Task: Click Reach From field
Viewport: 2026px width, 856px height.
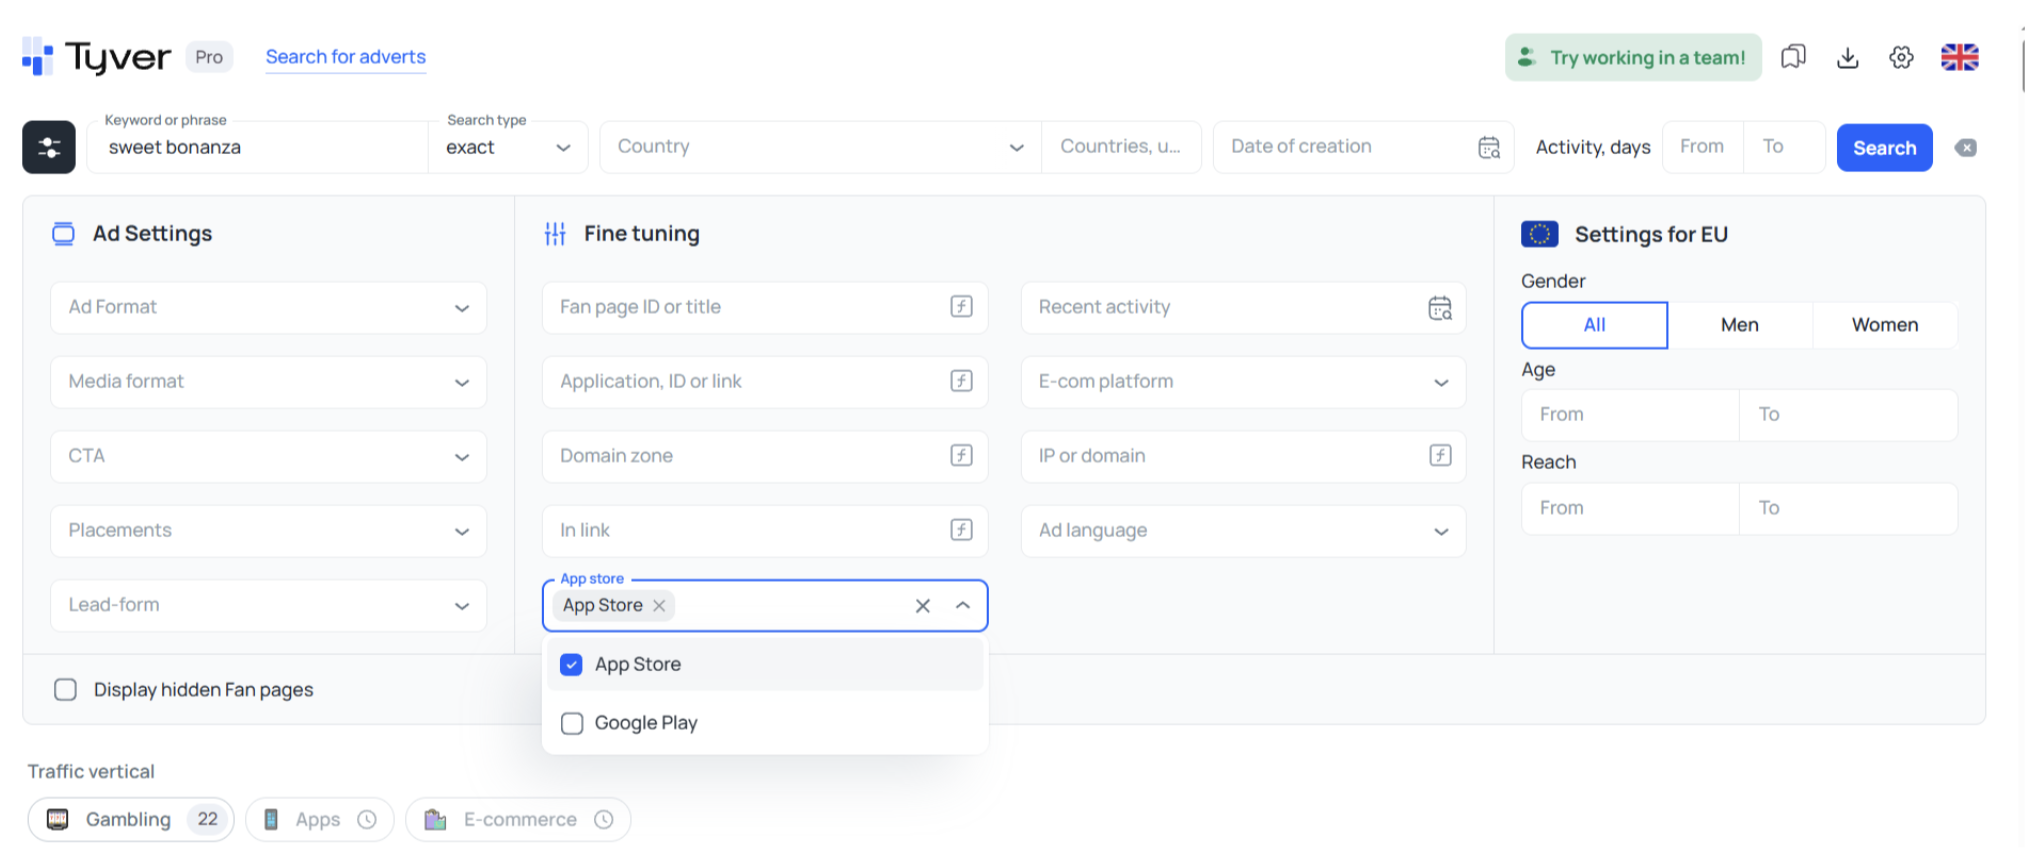Action: [x=1630, y=509]
